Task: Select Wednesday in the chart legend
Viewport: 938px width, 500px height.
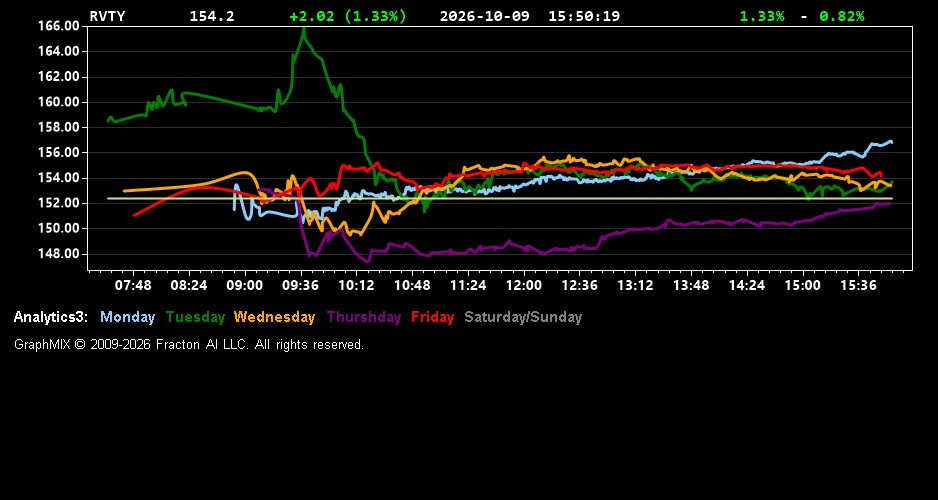Action: (x=275, y=318)
